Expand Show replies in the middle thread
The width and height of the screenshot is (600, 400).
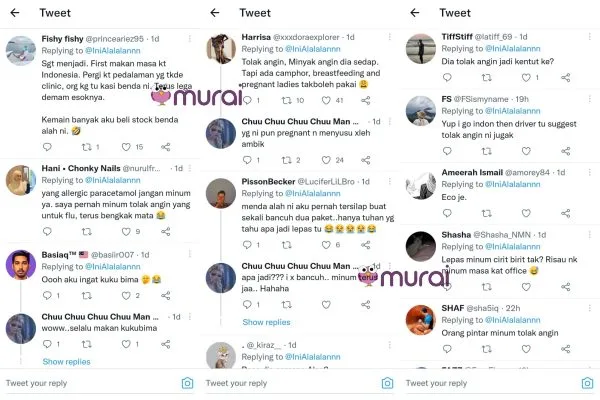tap(266, 322)
